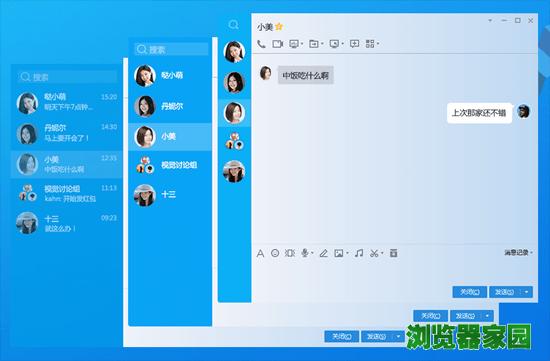Click the create discussion group plus icon
Screen dimensions: 550x361
[355, 44]
